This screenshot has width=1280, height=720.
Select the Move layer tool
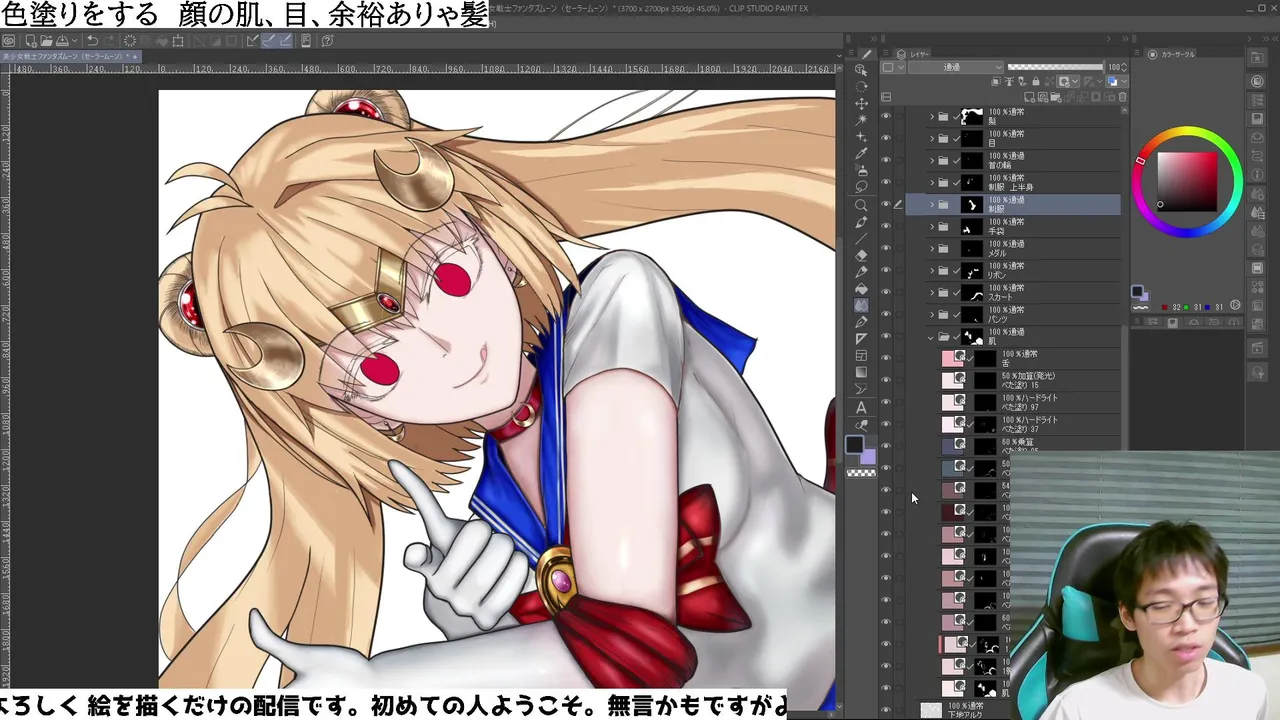point(861,103)
